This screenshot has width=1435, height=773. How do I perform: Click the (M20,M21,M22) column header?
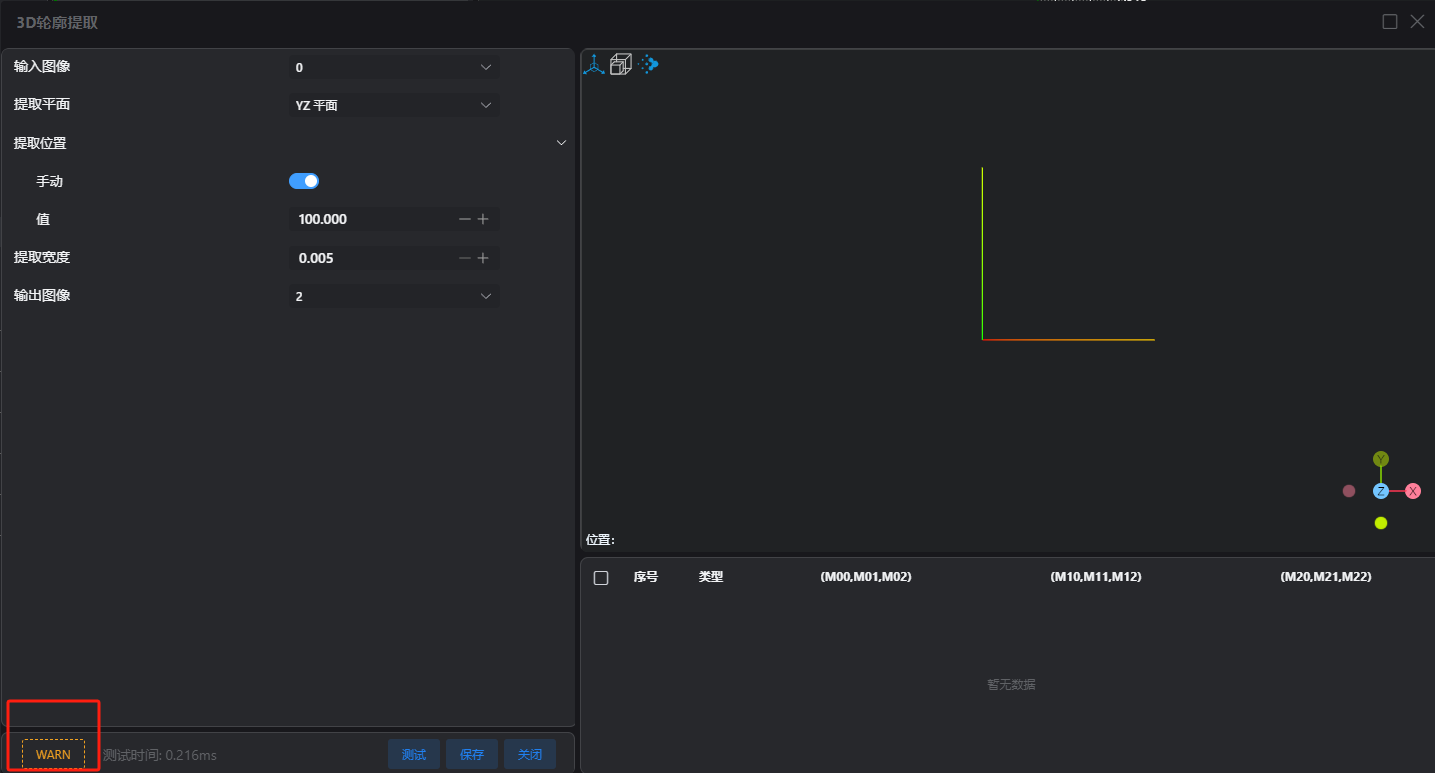point(1326,577)
